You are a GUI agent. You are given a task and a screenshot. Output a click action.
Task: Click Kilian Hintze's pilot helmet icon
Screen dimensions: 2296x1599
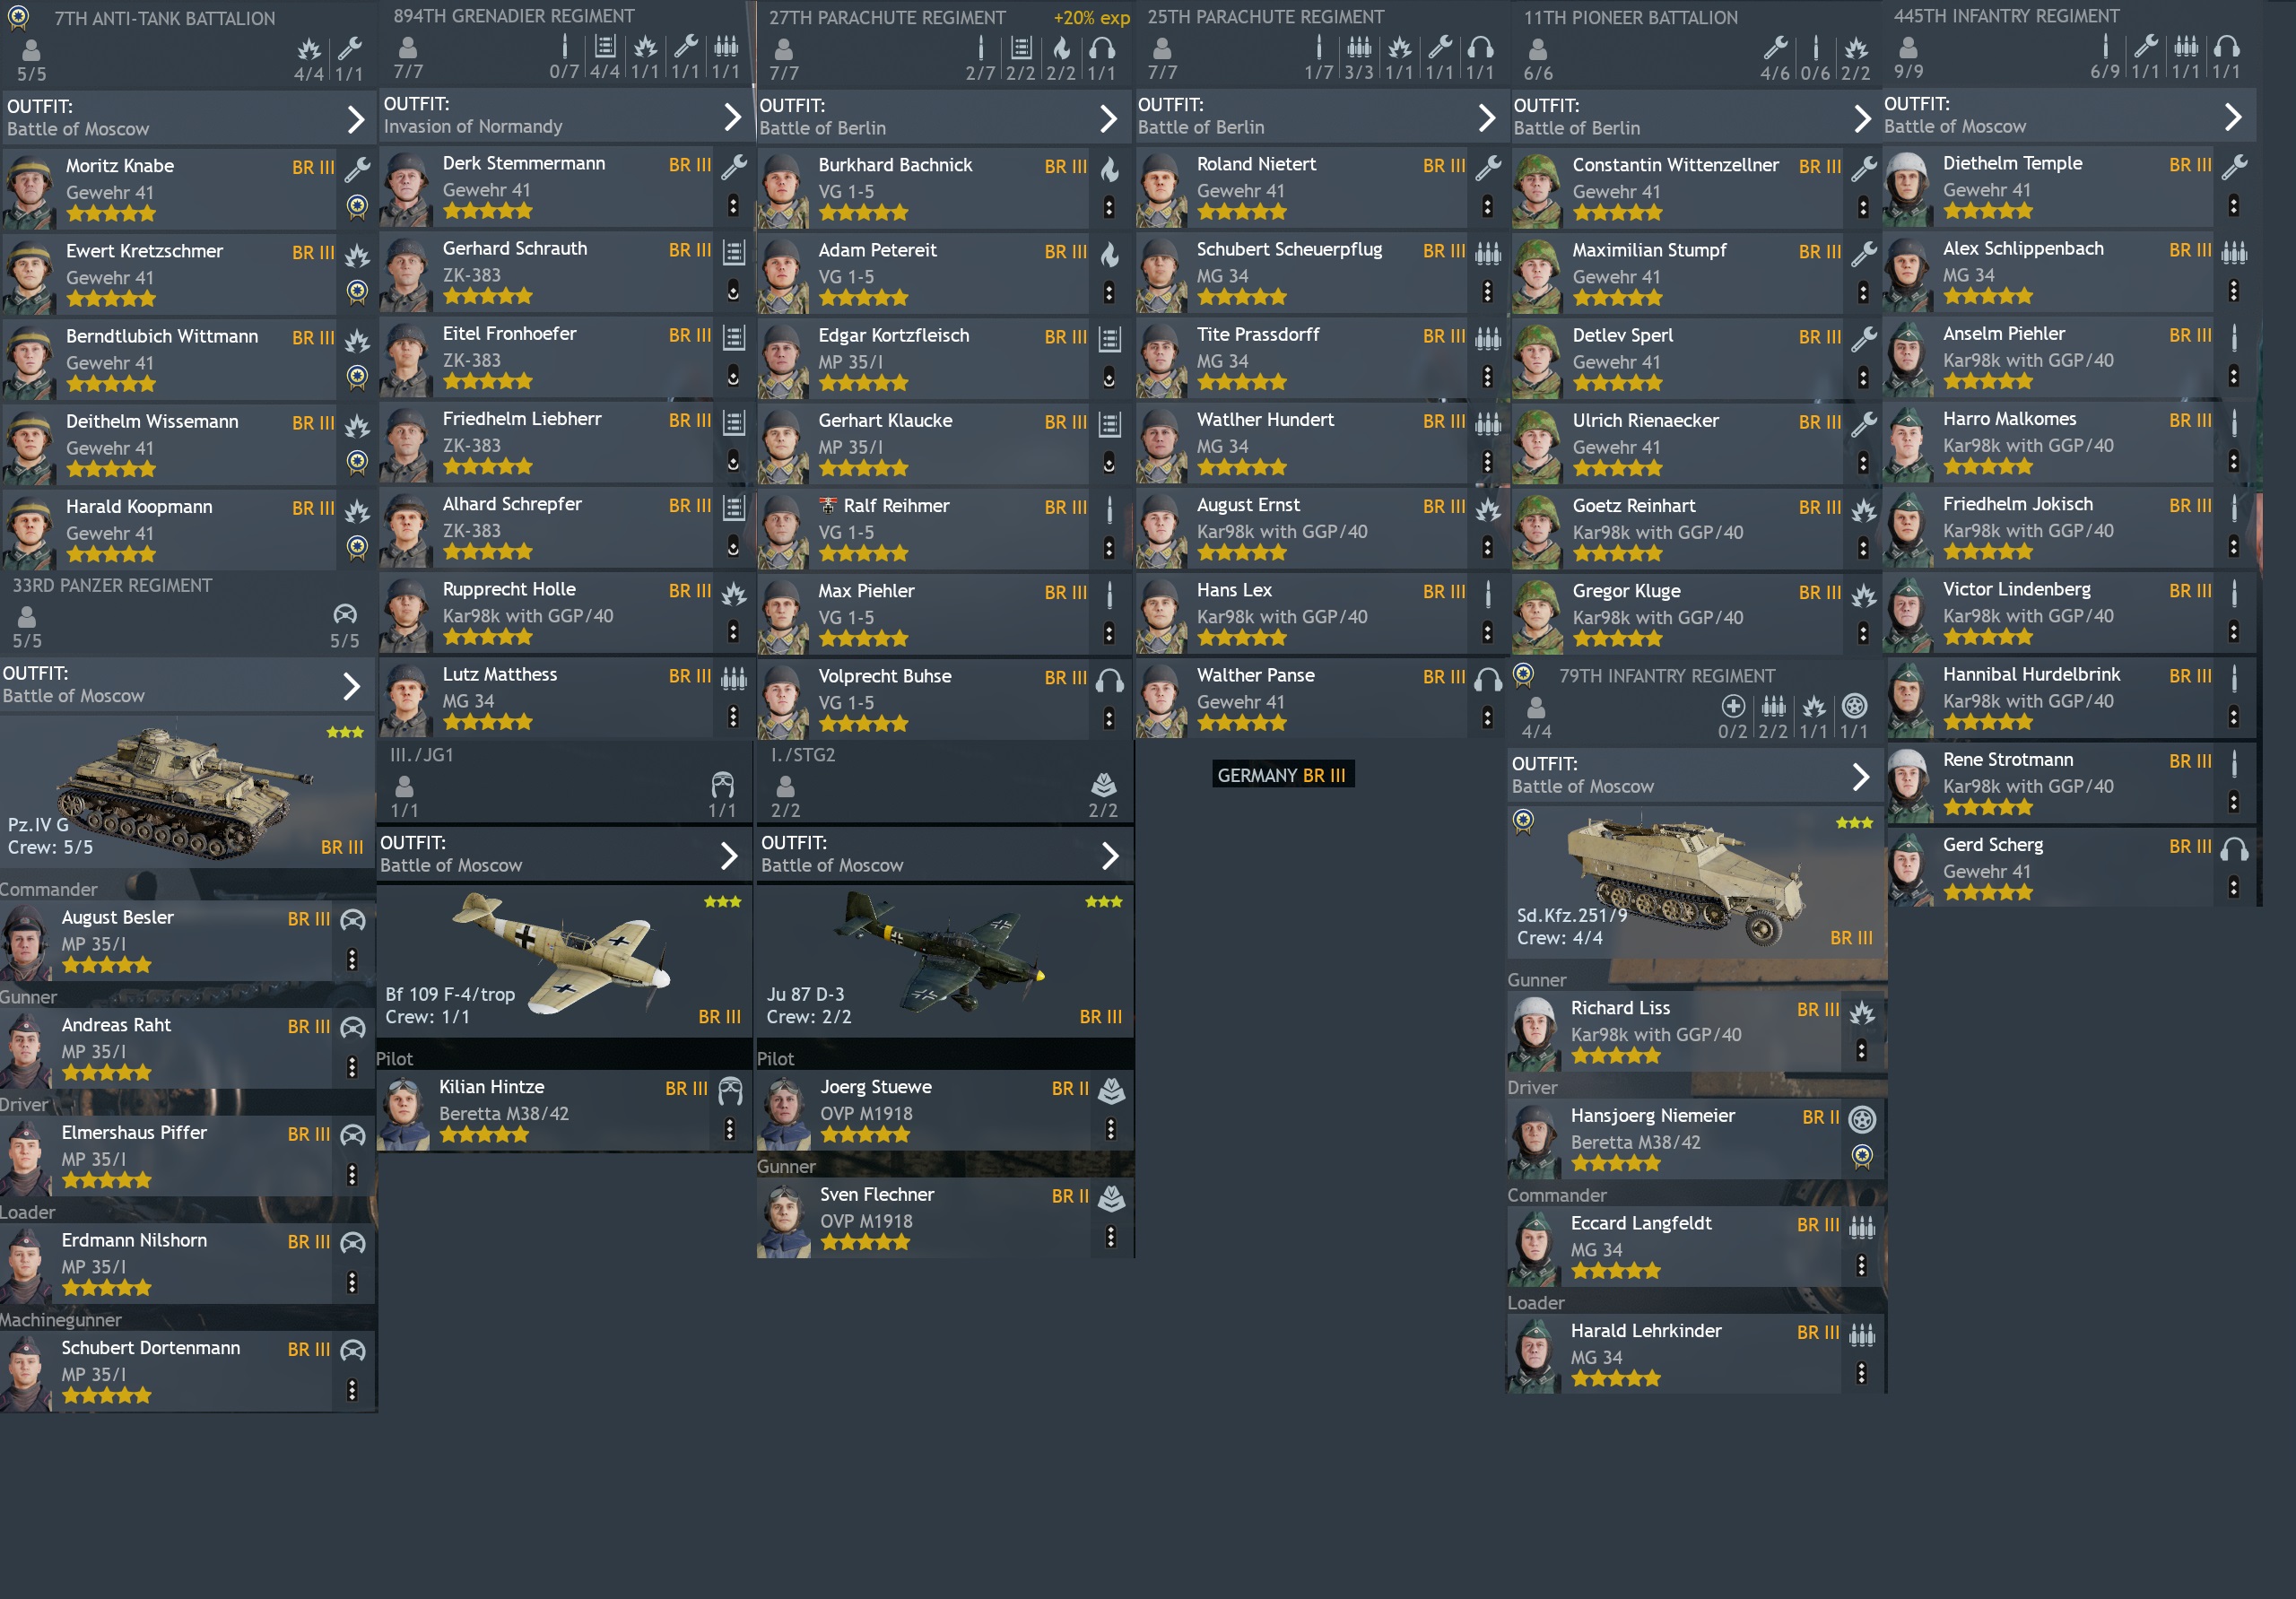click(x=731, y=1091)
